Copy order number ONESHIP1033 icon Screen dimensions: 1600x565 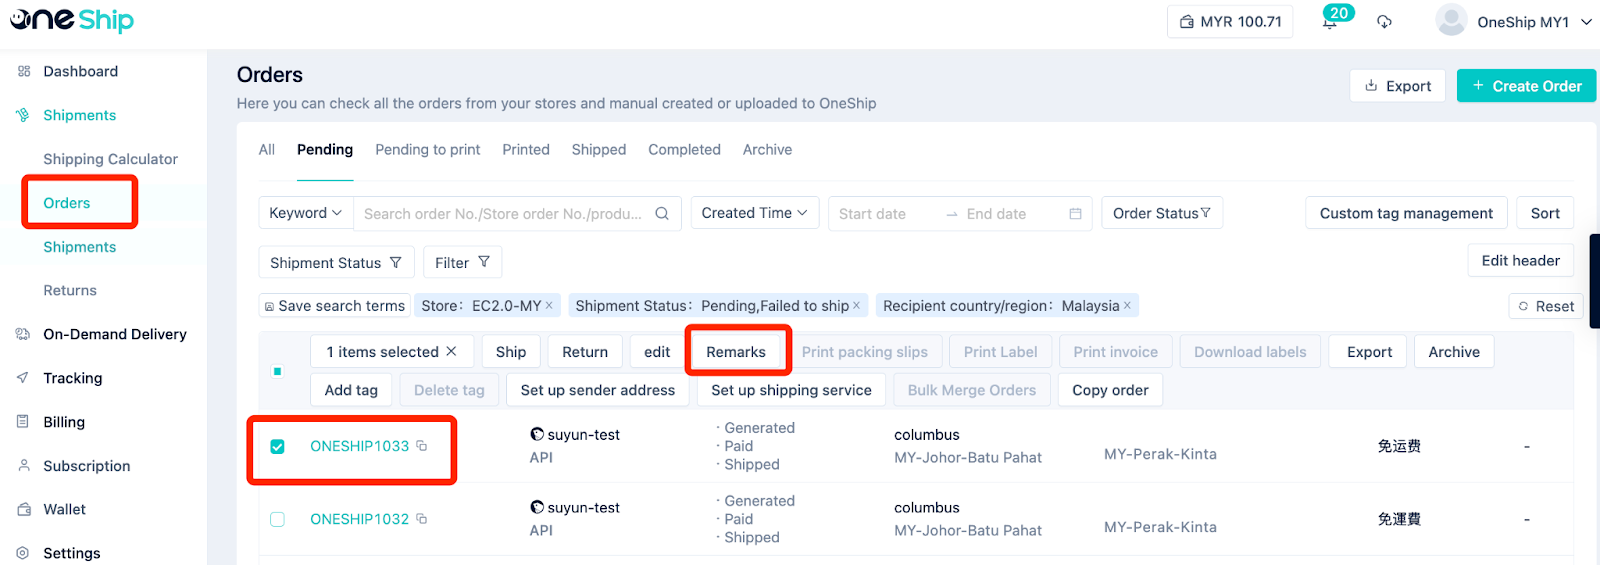[x=422, y=446]
